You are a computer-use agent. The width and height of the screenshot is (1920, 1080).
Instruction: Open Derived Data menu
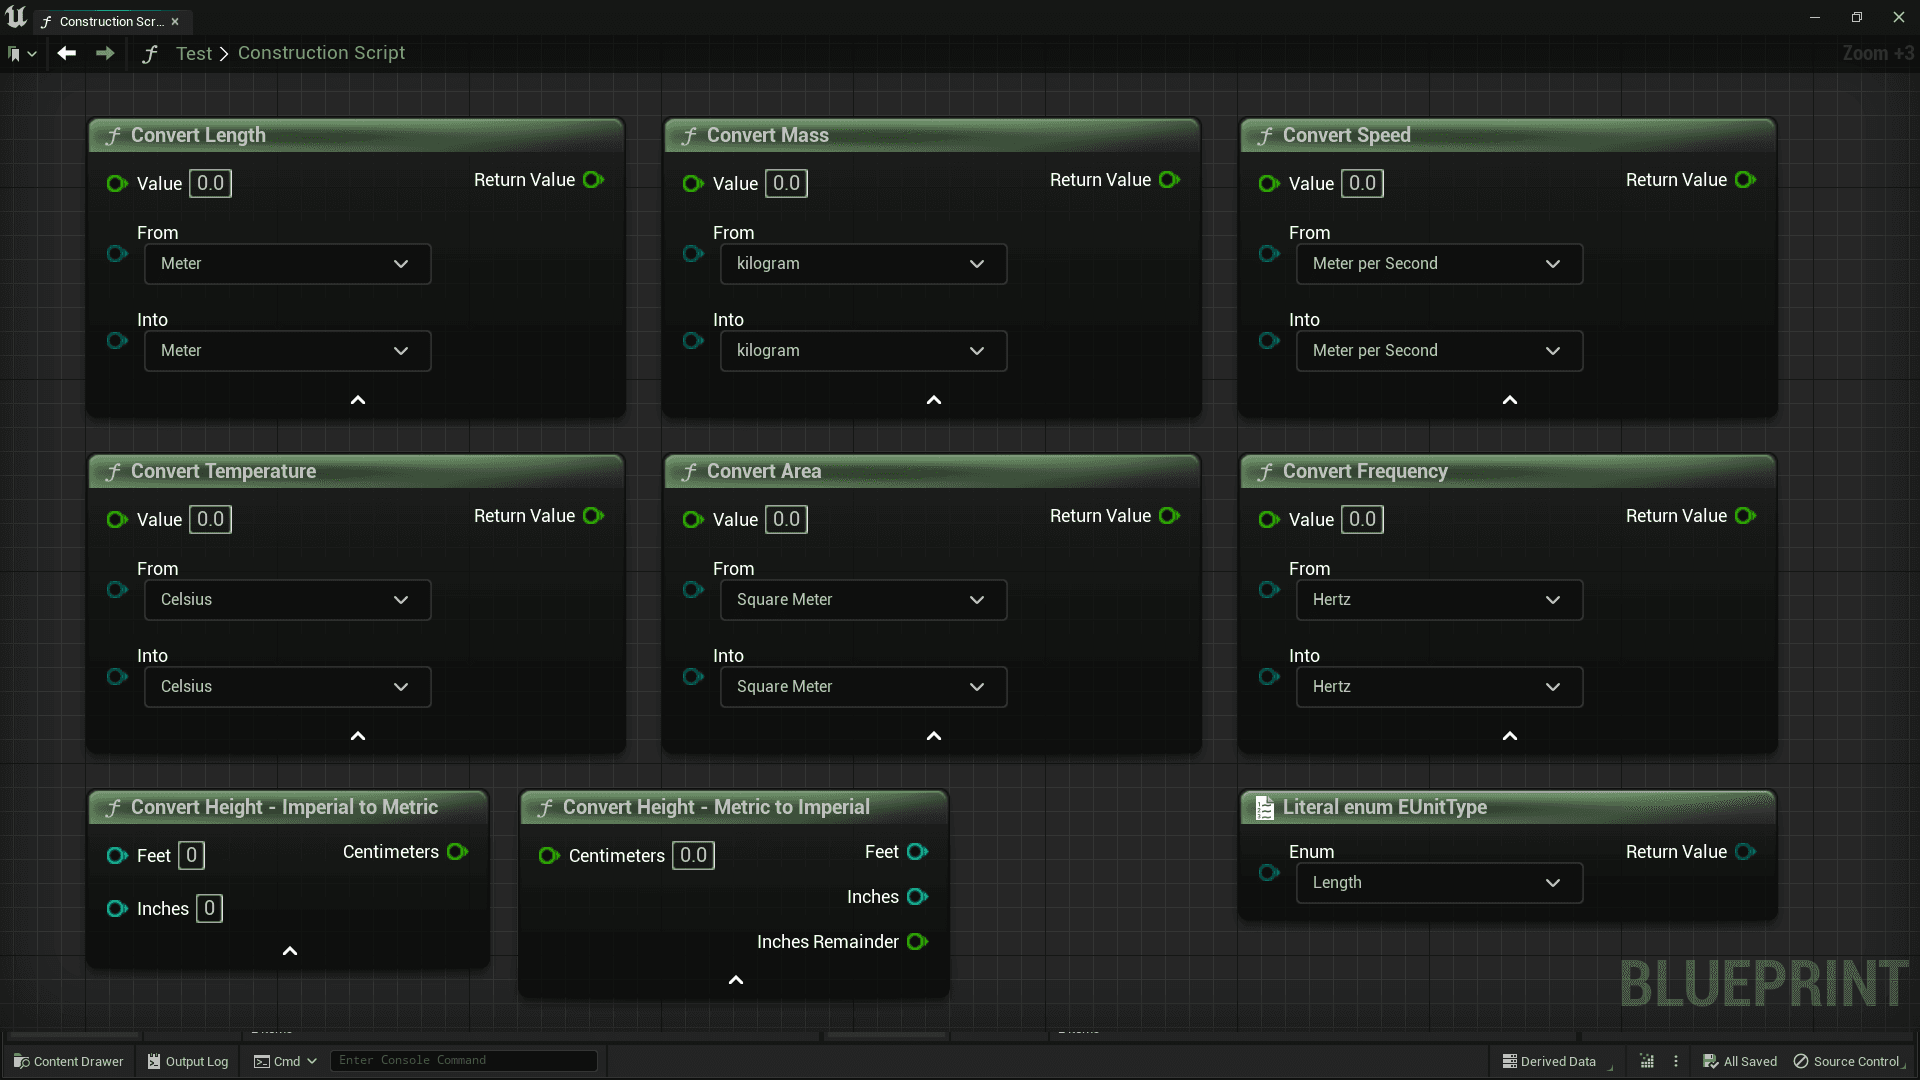pos(1549,1061)
